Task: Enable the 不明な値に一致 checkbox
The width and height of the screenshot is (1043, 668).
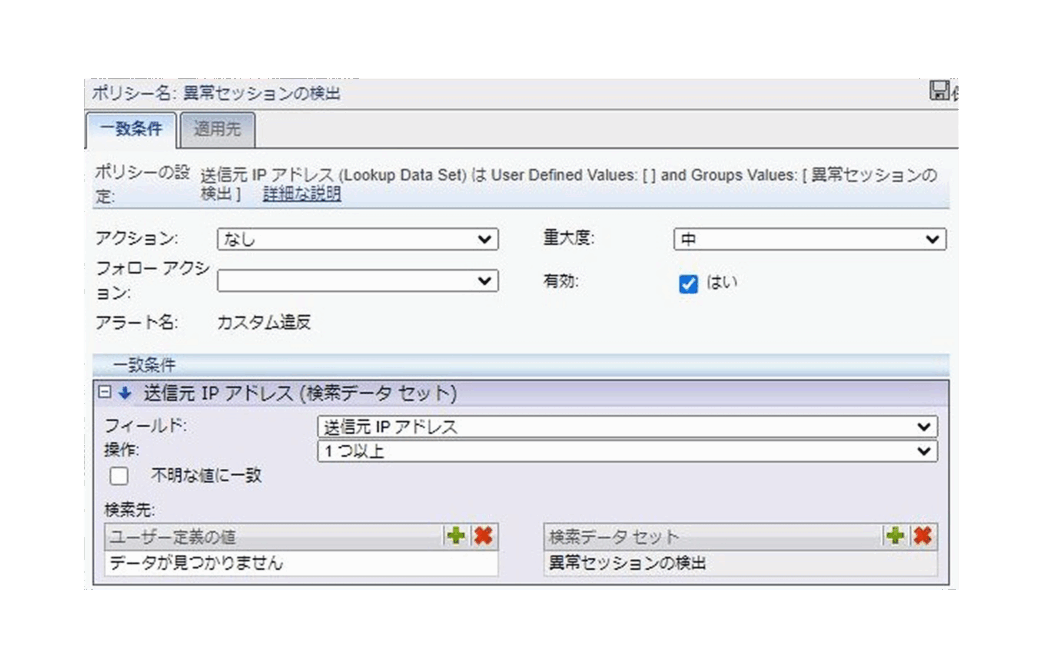Action: click(119, 476)
